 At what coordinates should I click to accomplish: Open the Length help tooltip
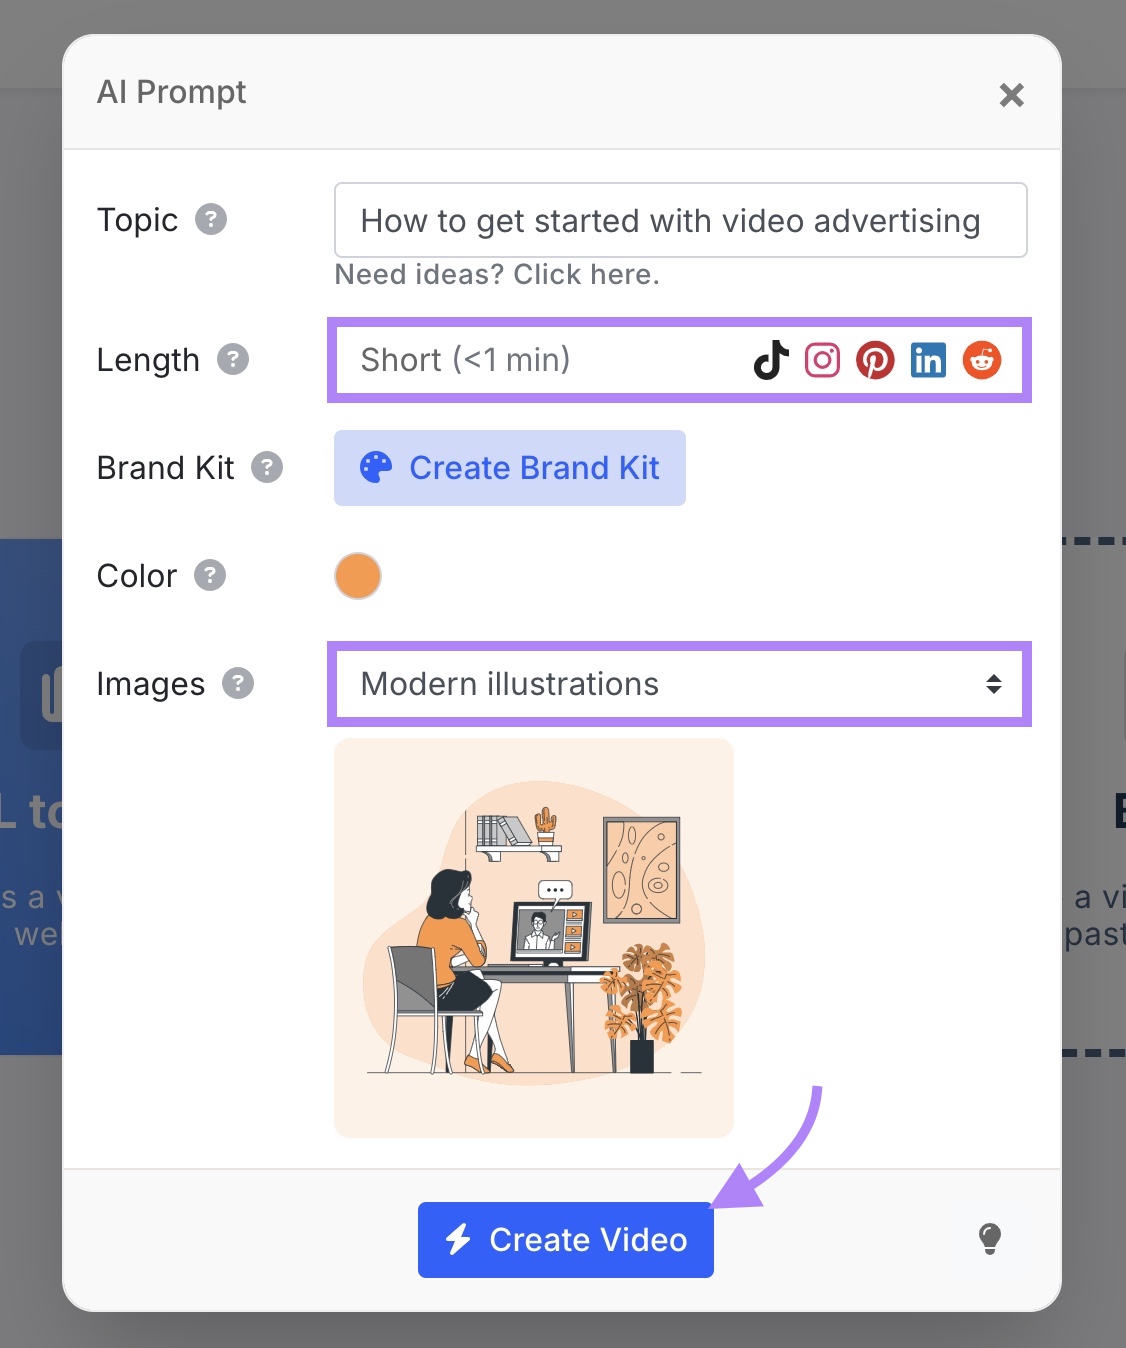click(x=233, y=360)
